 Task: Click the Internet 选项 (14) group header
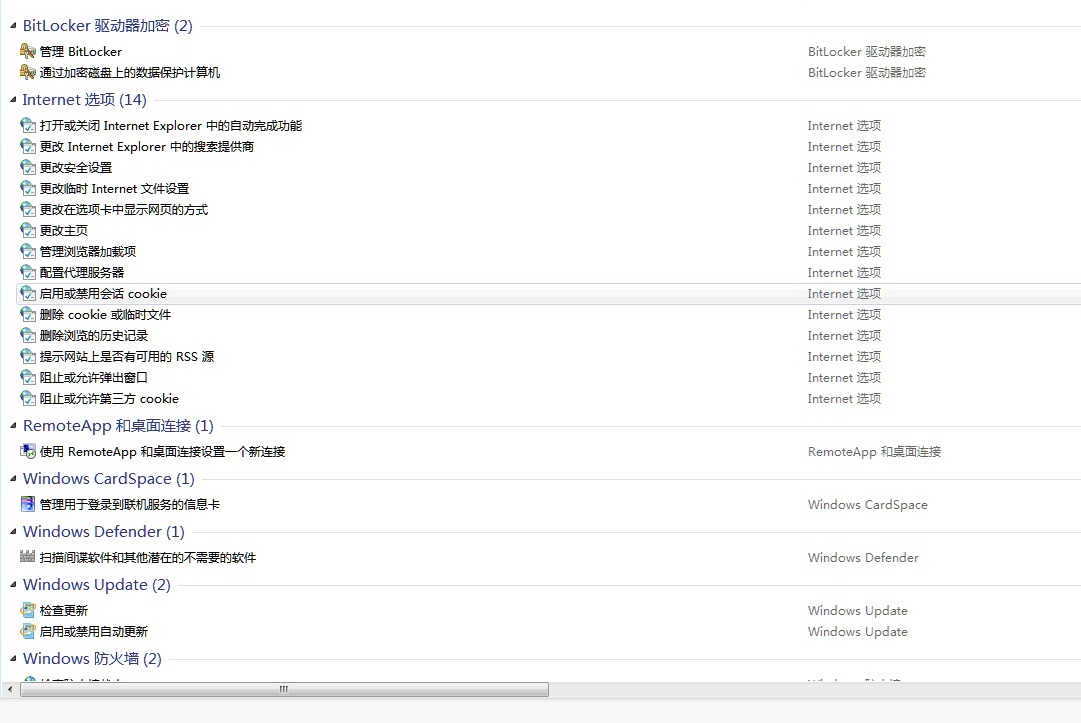click(84, 100)
